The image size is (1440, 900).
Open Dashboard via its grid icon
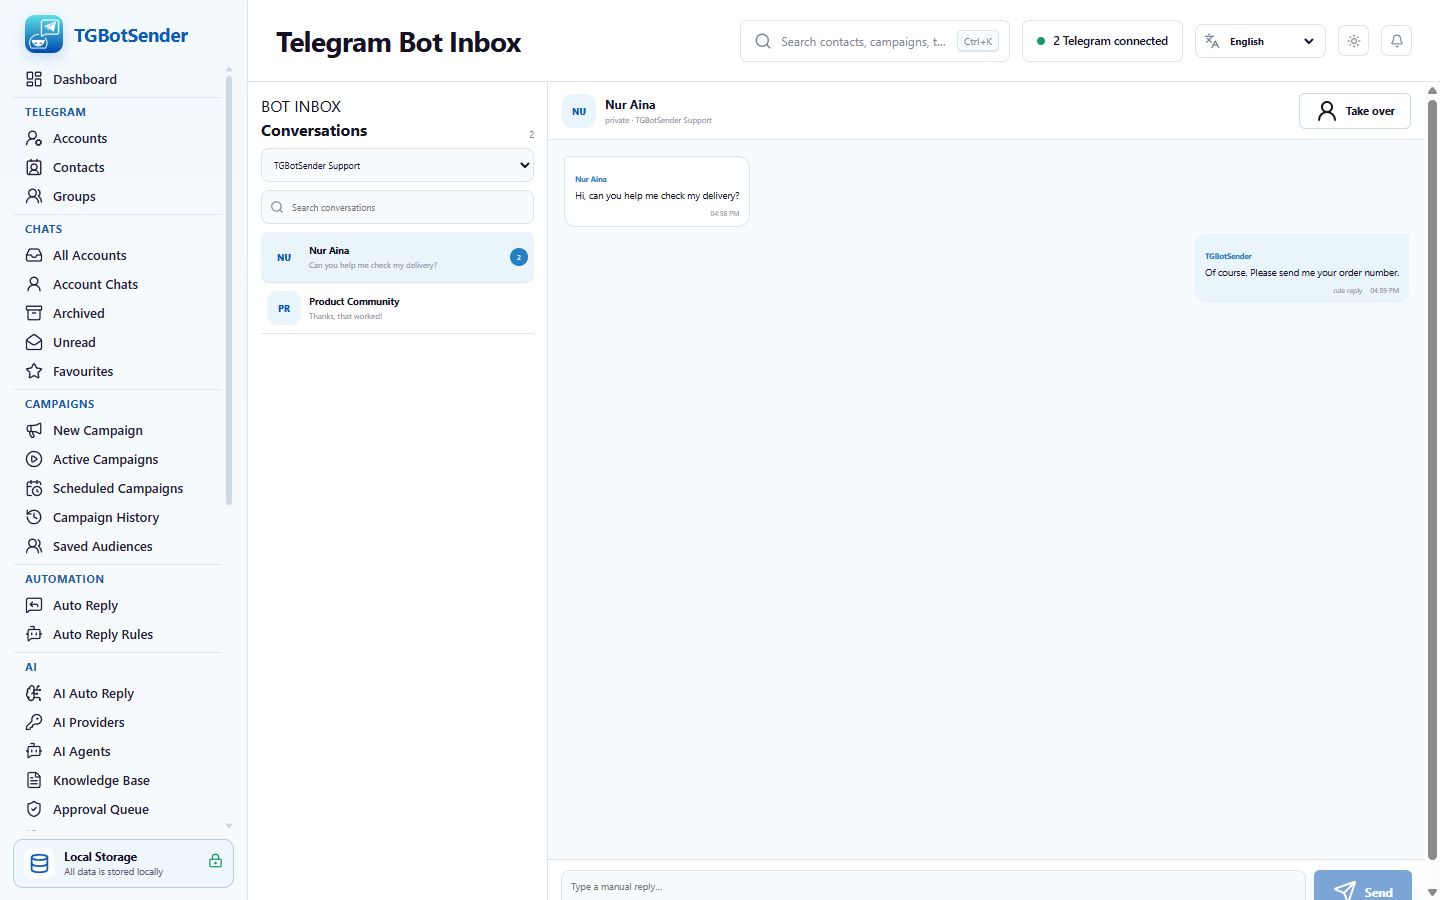point(34,79)
